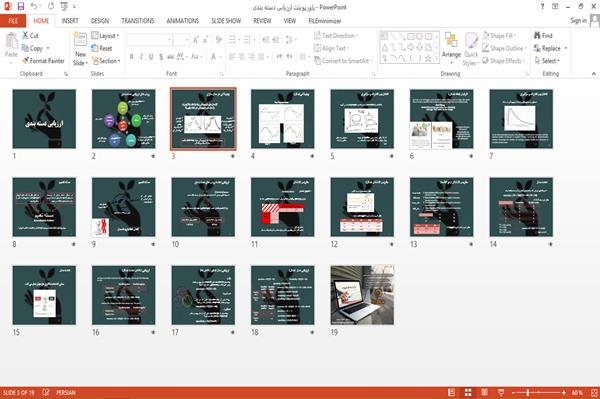Toggle Bold formatting
Image resolution: width=600 pixels, height=399 pixels.
point(132,57)
